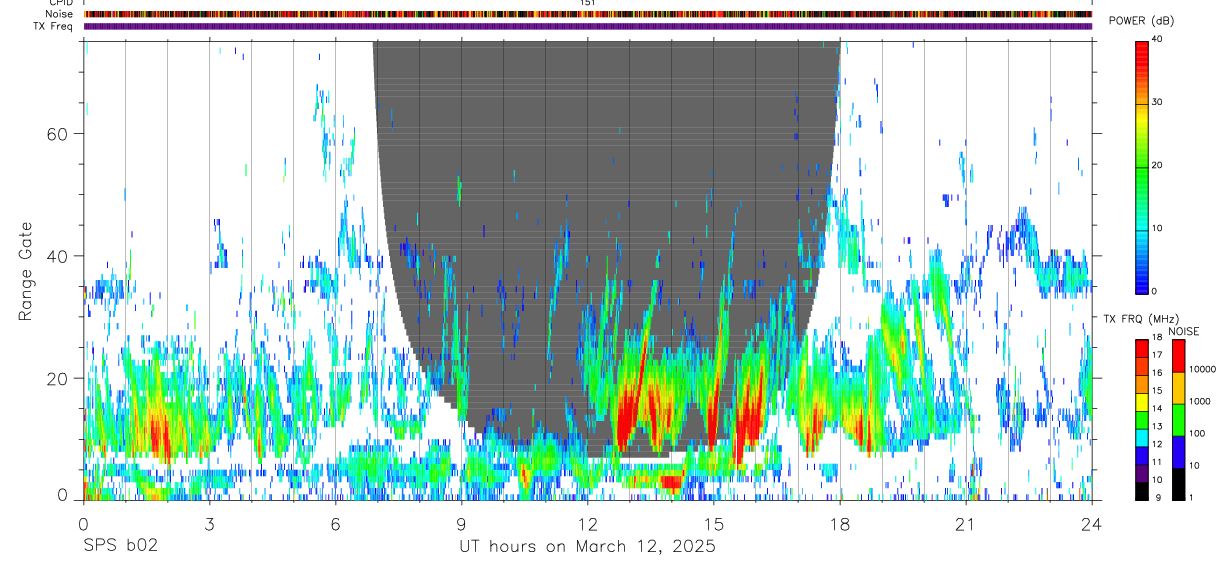Click the 6 tick on the UT hours axis
This screenshot has width=1228, height=567.
pyautogui.click(x=335, y=523)
